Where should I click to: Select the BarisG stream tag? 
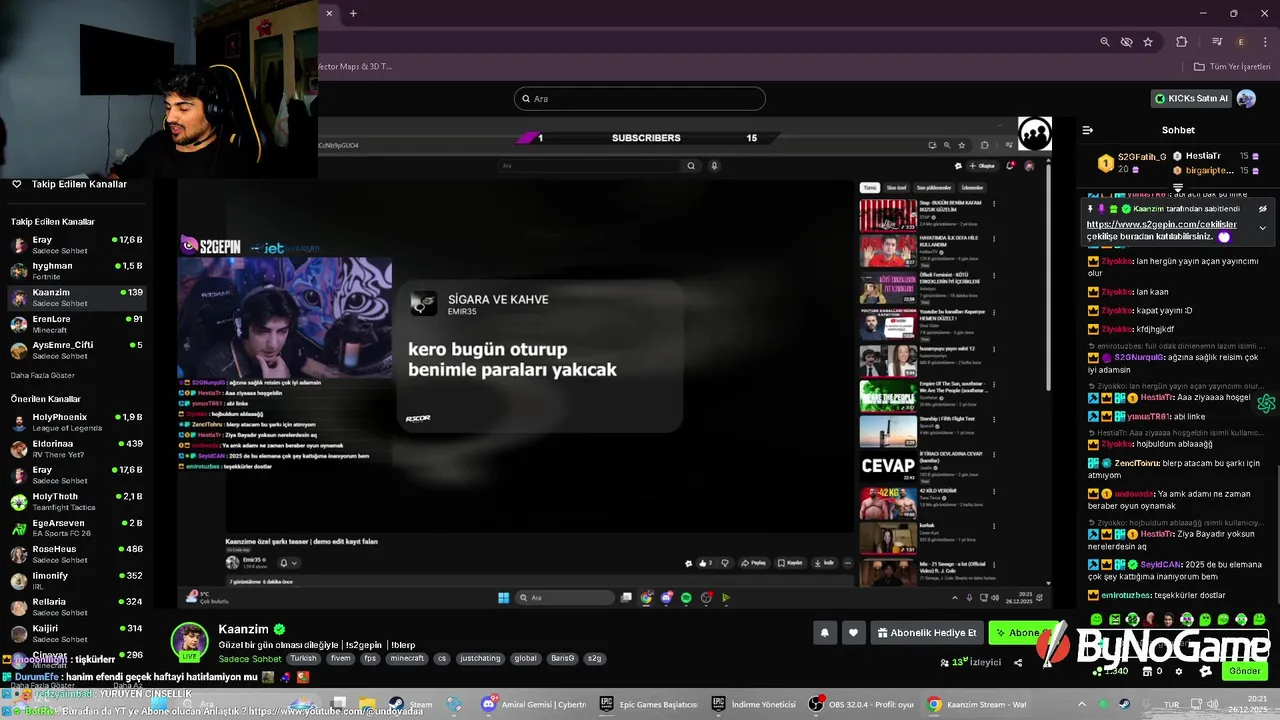(563, 659)
